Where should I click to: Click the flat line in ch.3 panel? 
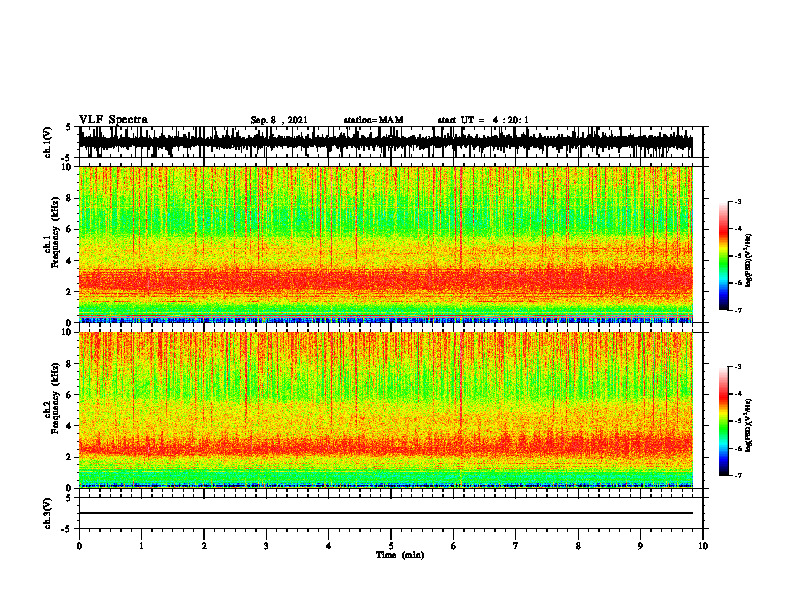tap(386, 513)
